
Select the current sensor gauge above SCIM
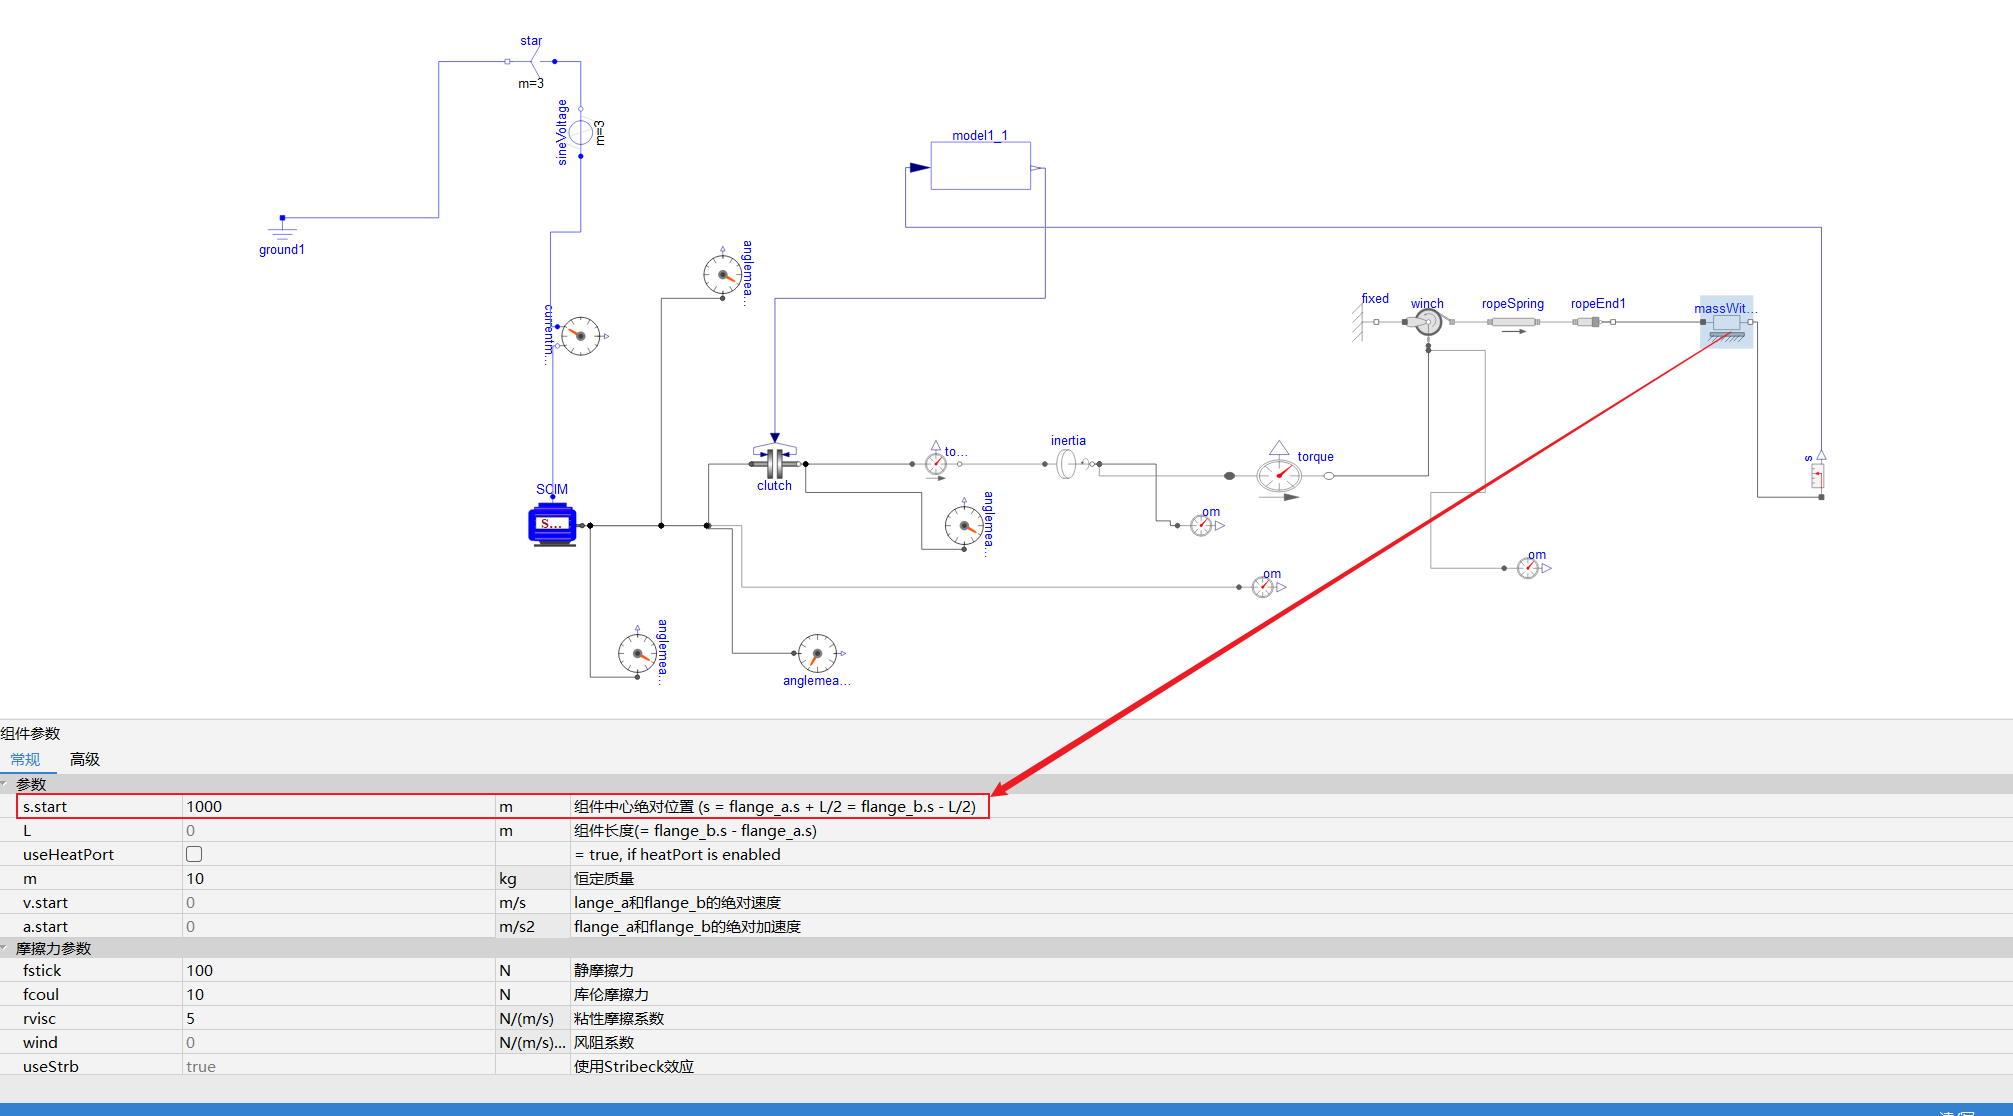point(580,336)
